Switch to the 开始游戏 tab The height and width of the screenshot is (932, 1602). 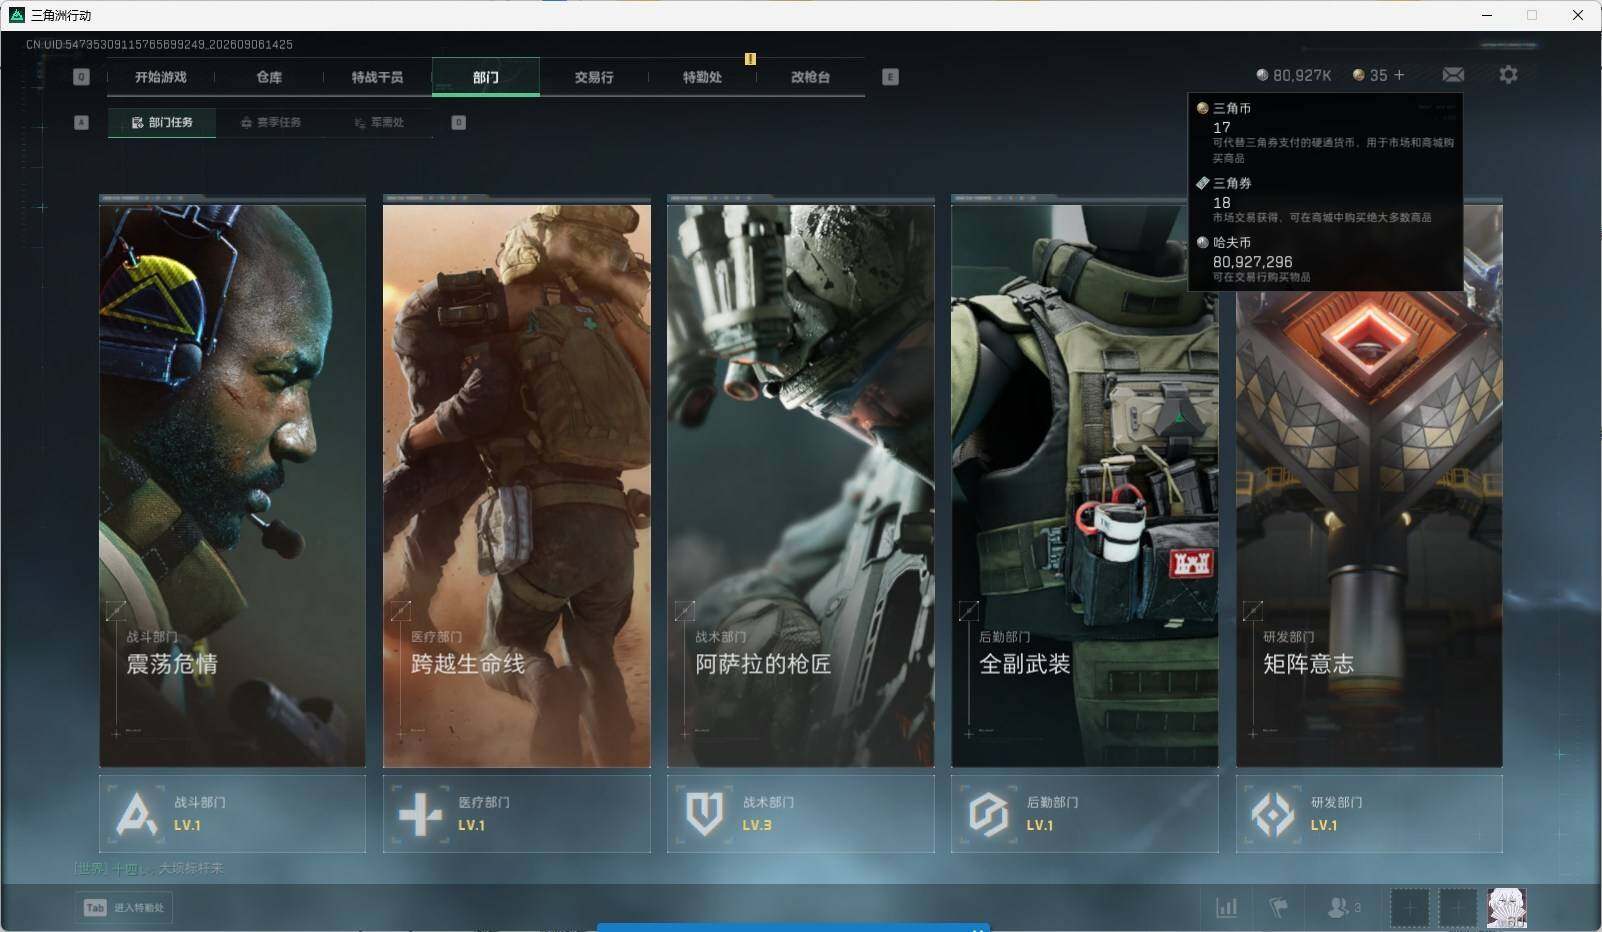(161, 77)
